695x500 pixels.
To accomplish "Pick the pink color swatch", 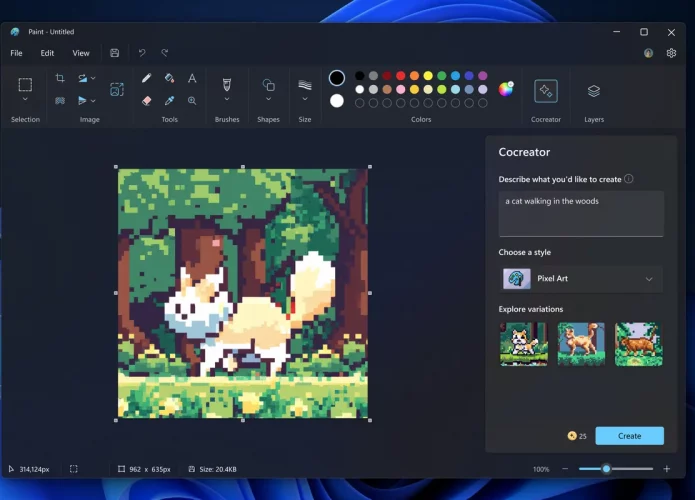I will point(401,90).
